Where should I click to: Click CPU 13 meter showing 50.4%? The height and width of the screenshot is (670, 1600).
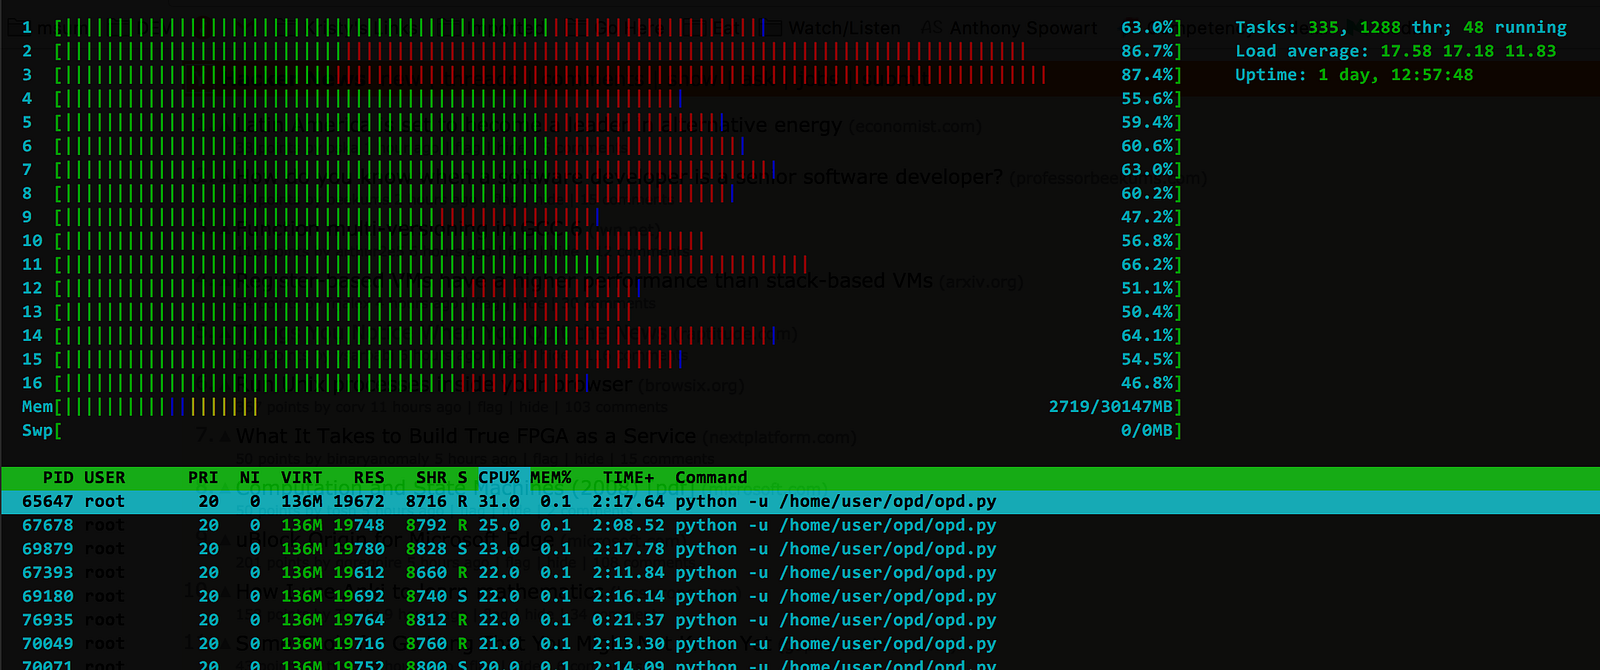tap(602, 312)
